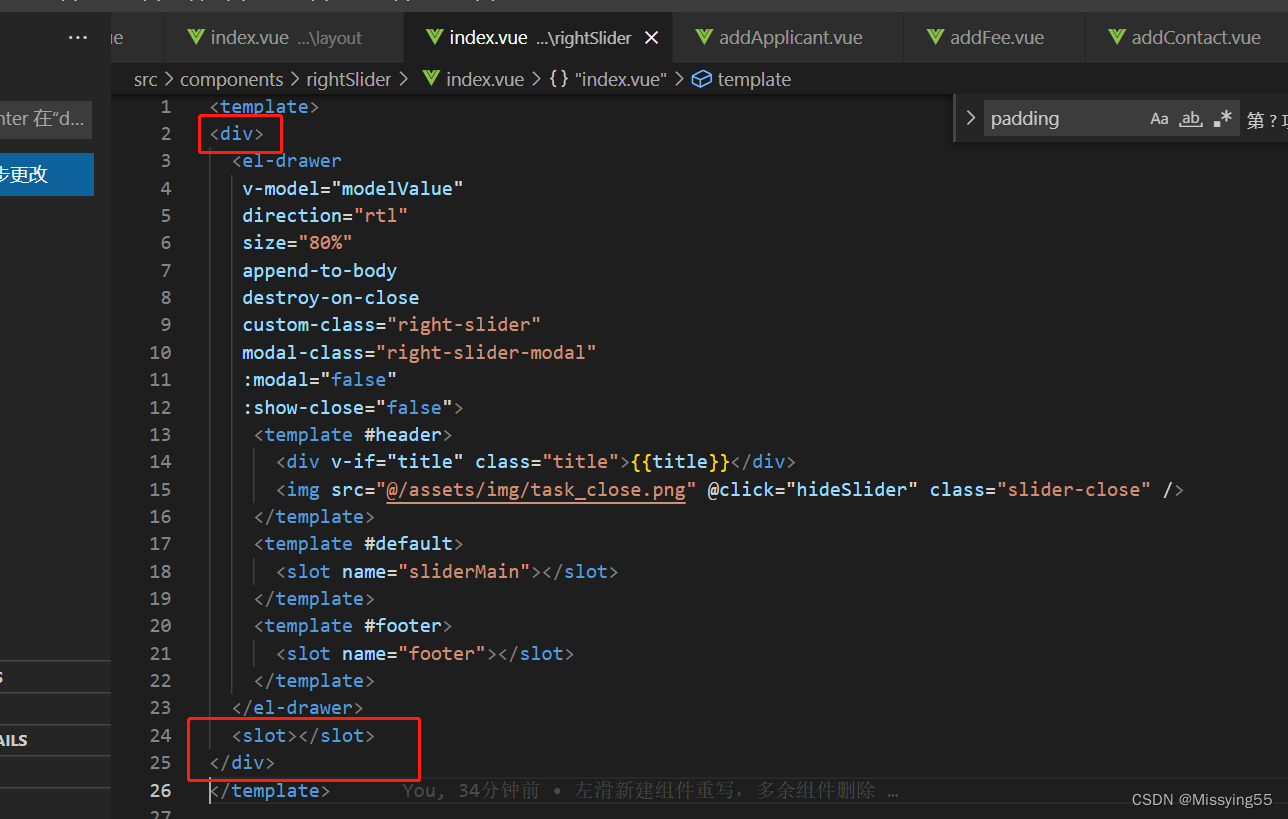Focus the find input containing 'padding'
The width and height of the screenshot is (1288, 819).
click(x=1064, y=119)
